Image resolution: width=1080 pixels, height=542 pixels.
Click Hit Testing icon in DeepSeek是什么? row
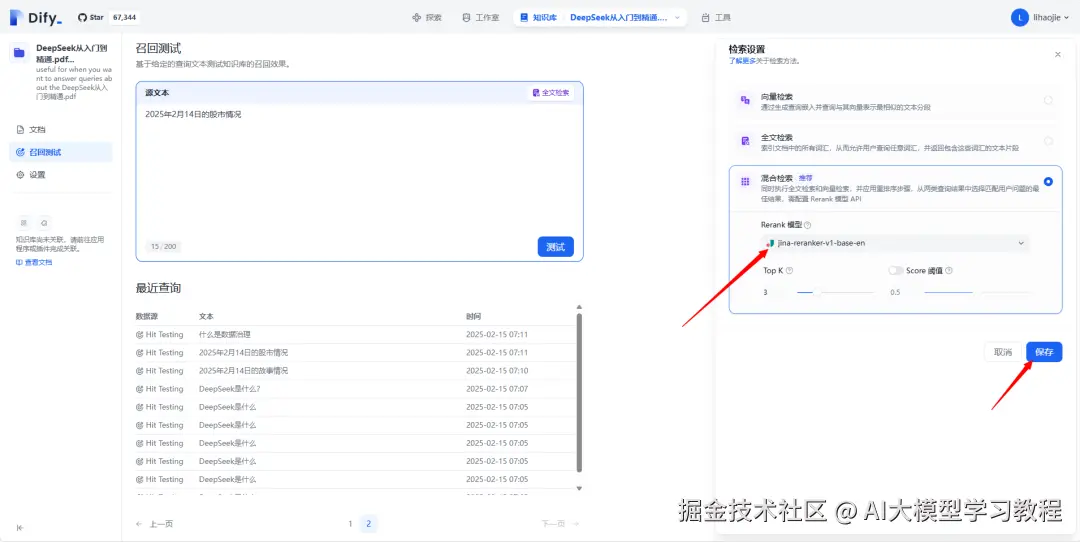[140, 389]
